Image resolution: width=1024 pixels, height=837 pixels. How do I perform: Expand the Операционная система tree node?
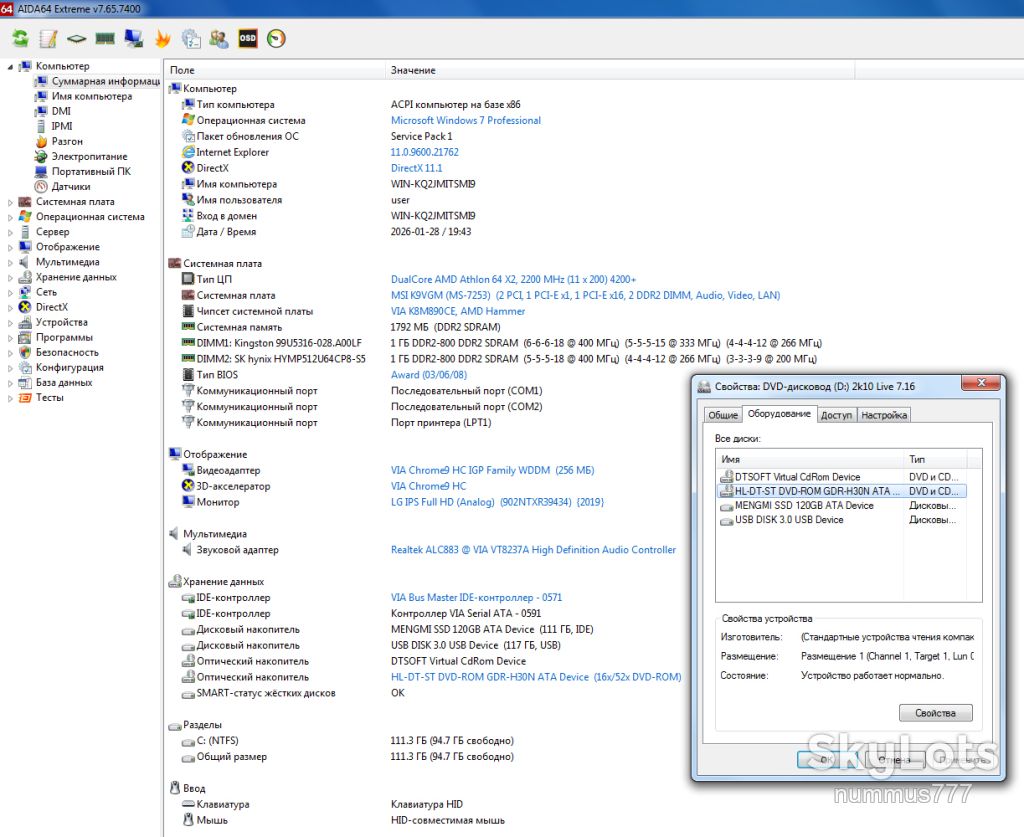pos(10,217)
